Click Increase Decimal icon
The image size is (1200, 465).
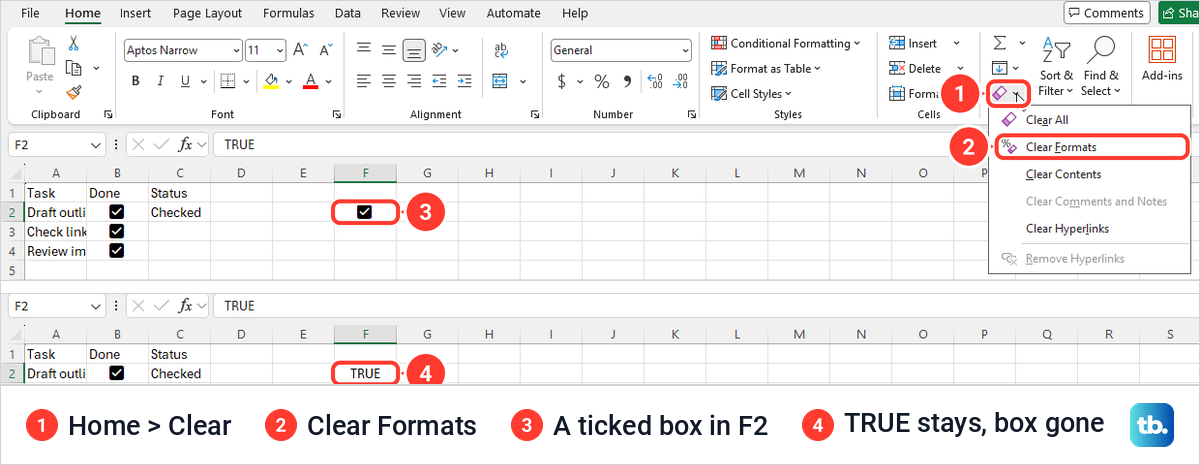[x=655, y=81]
